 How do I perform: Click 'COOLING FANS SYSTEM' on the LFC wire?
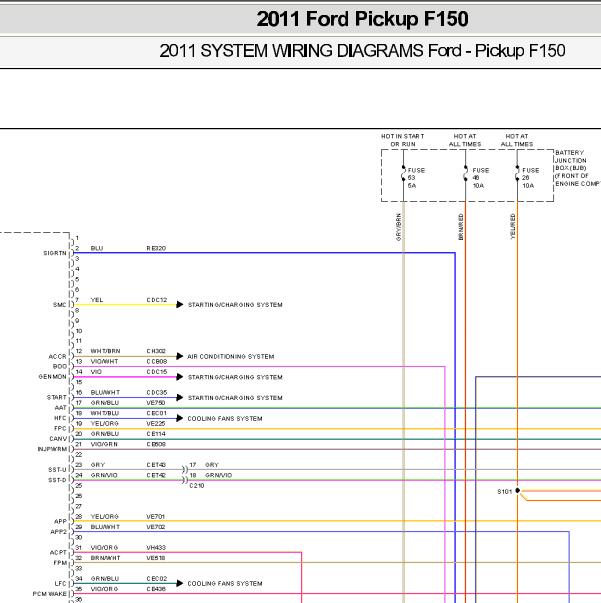pos(225,583)
